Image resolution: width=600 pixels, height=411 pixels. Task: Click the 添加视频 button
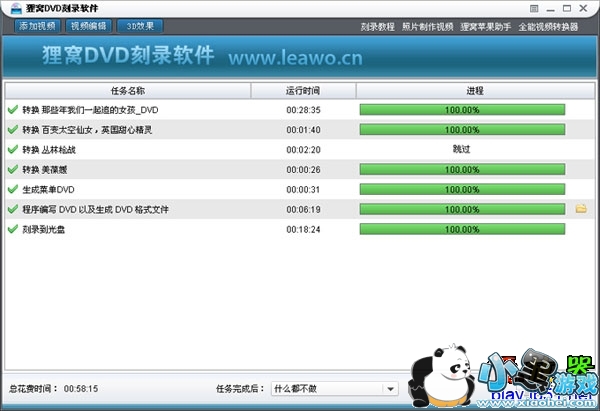[x=37, y=26]
